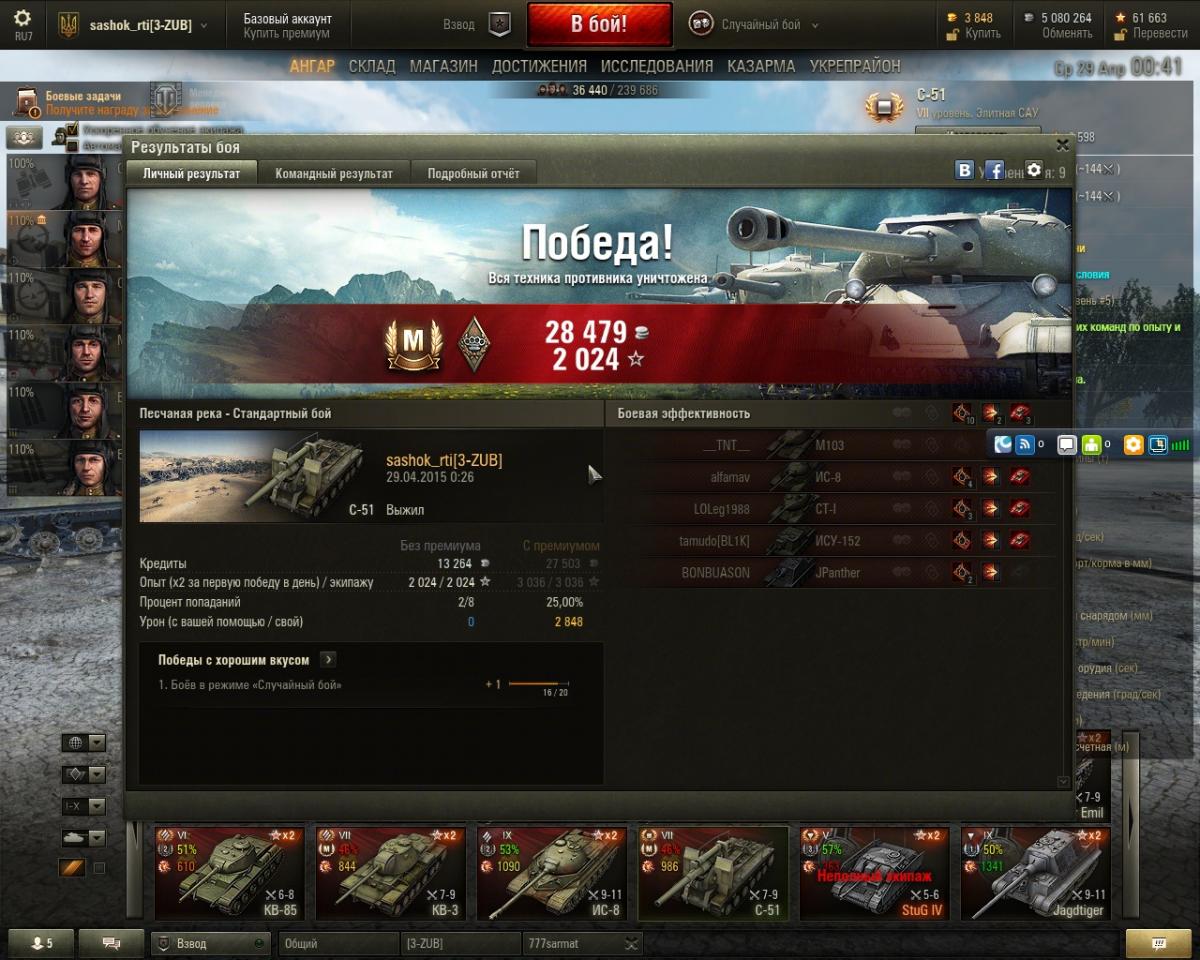This screenshot has width=1200, height=960.
Task: Share result via Facebook icon
Action: click(994, 170)
